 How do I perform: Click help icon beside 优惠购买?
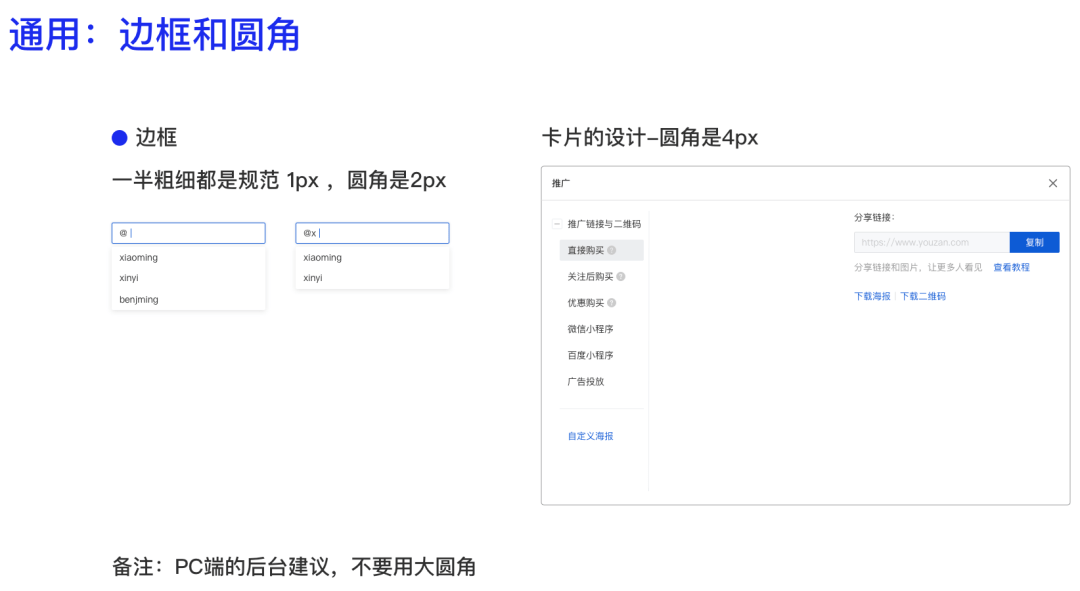(612, 303)
